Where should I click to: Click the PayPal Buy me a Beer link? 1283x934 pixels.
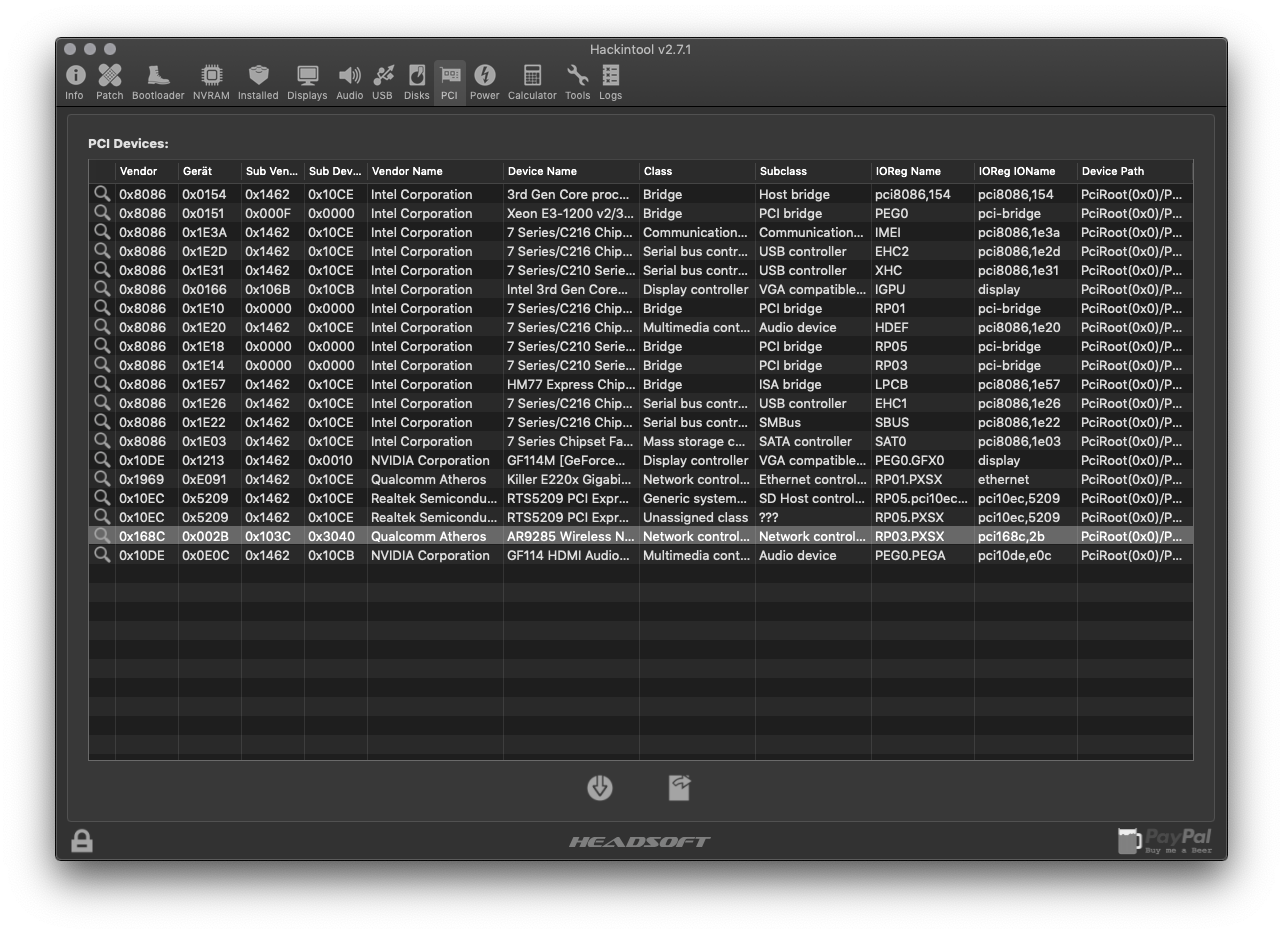pos(1165,841)
